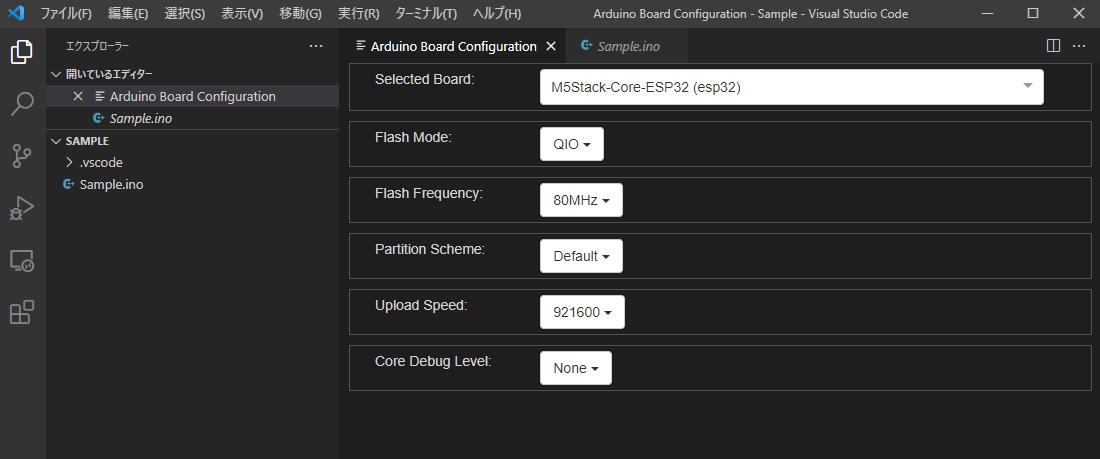Open the Explorer view in activity bar
The width and height of the screenshot is (1100, 459).
[22, 52]
